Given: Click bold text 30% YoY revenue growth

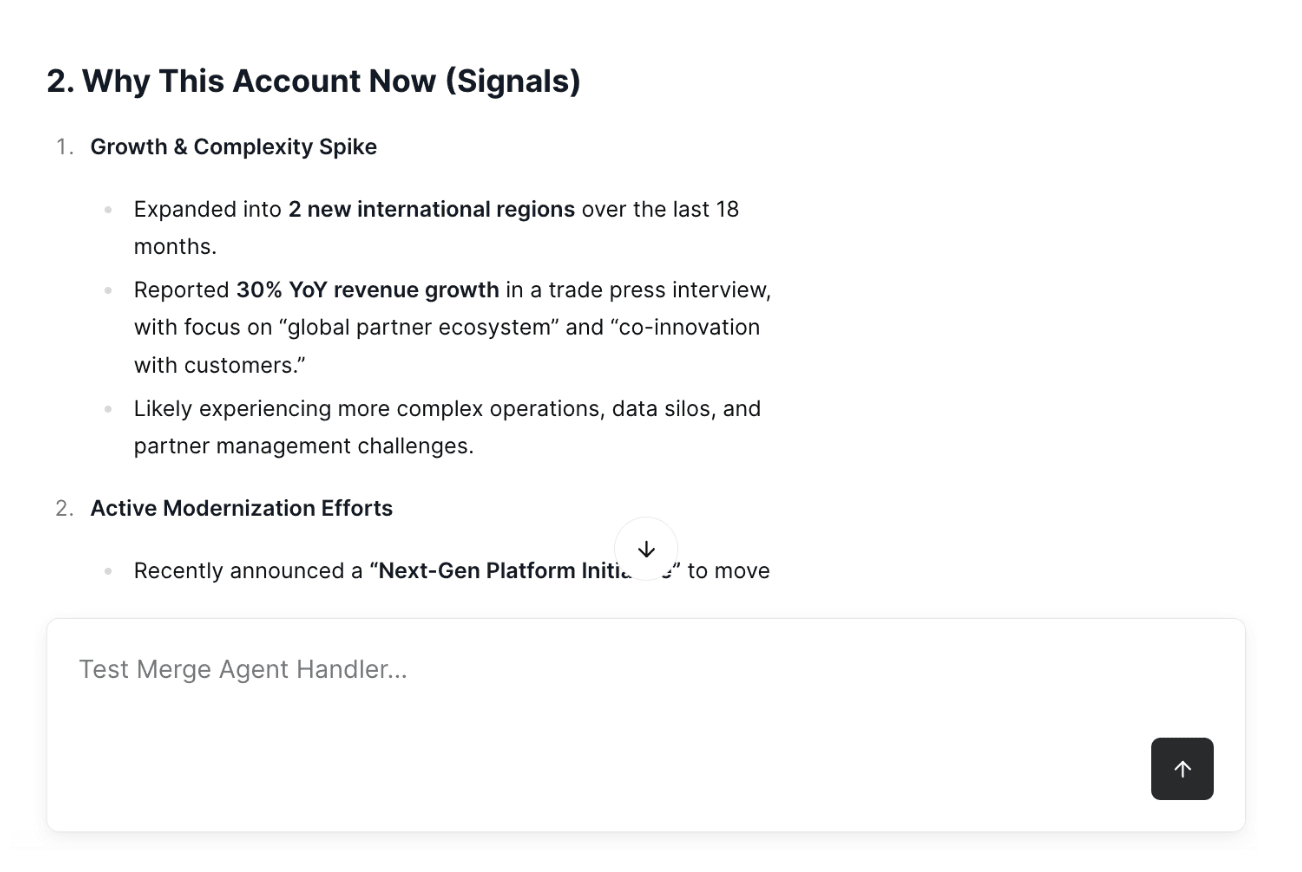Looking at the screenshot, I should [x=367, y=290].
